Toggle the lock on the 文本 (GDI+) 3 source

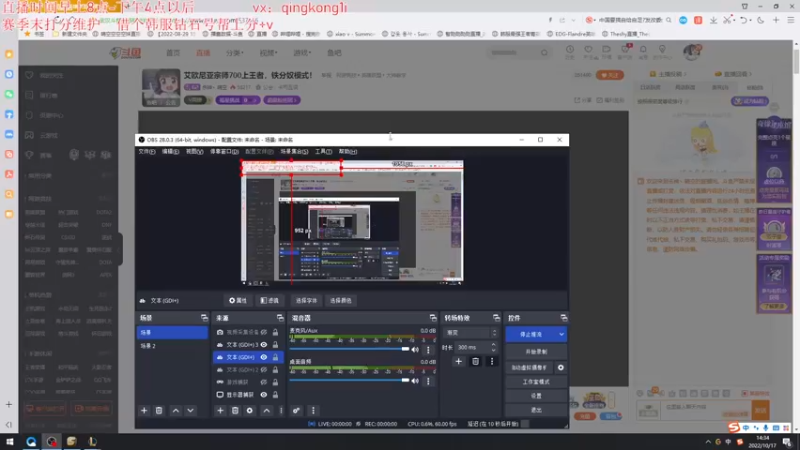(x=276, y=345)
